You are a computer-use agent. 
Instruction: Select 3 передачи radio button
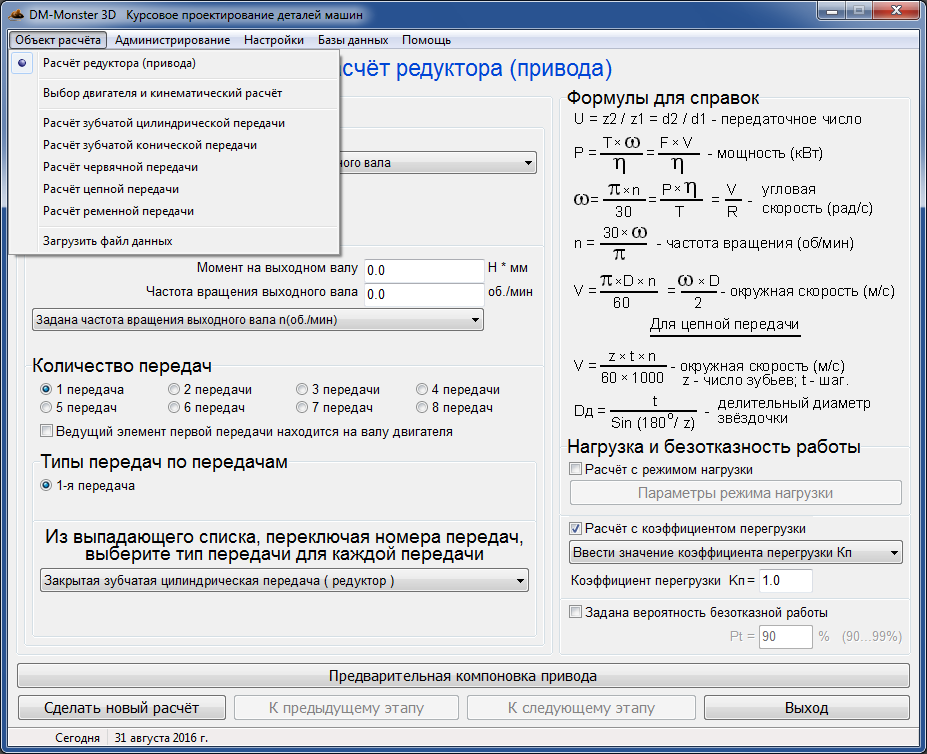302,389
